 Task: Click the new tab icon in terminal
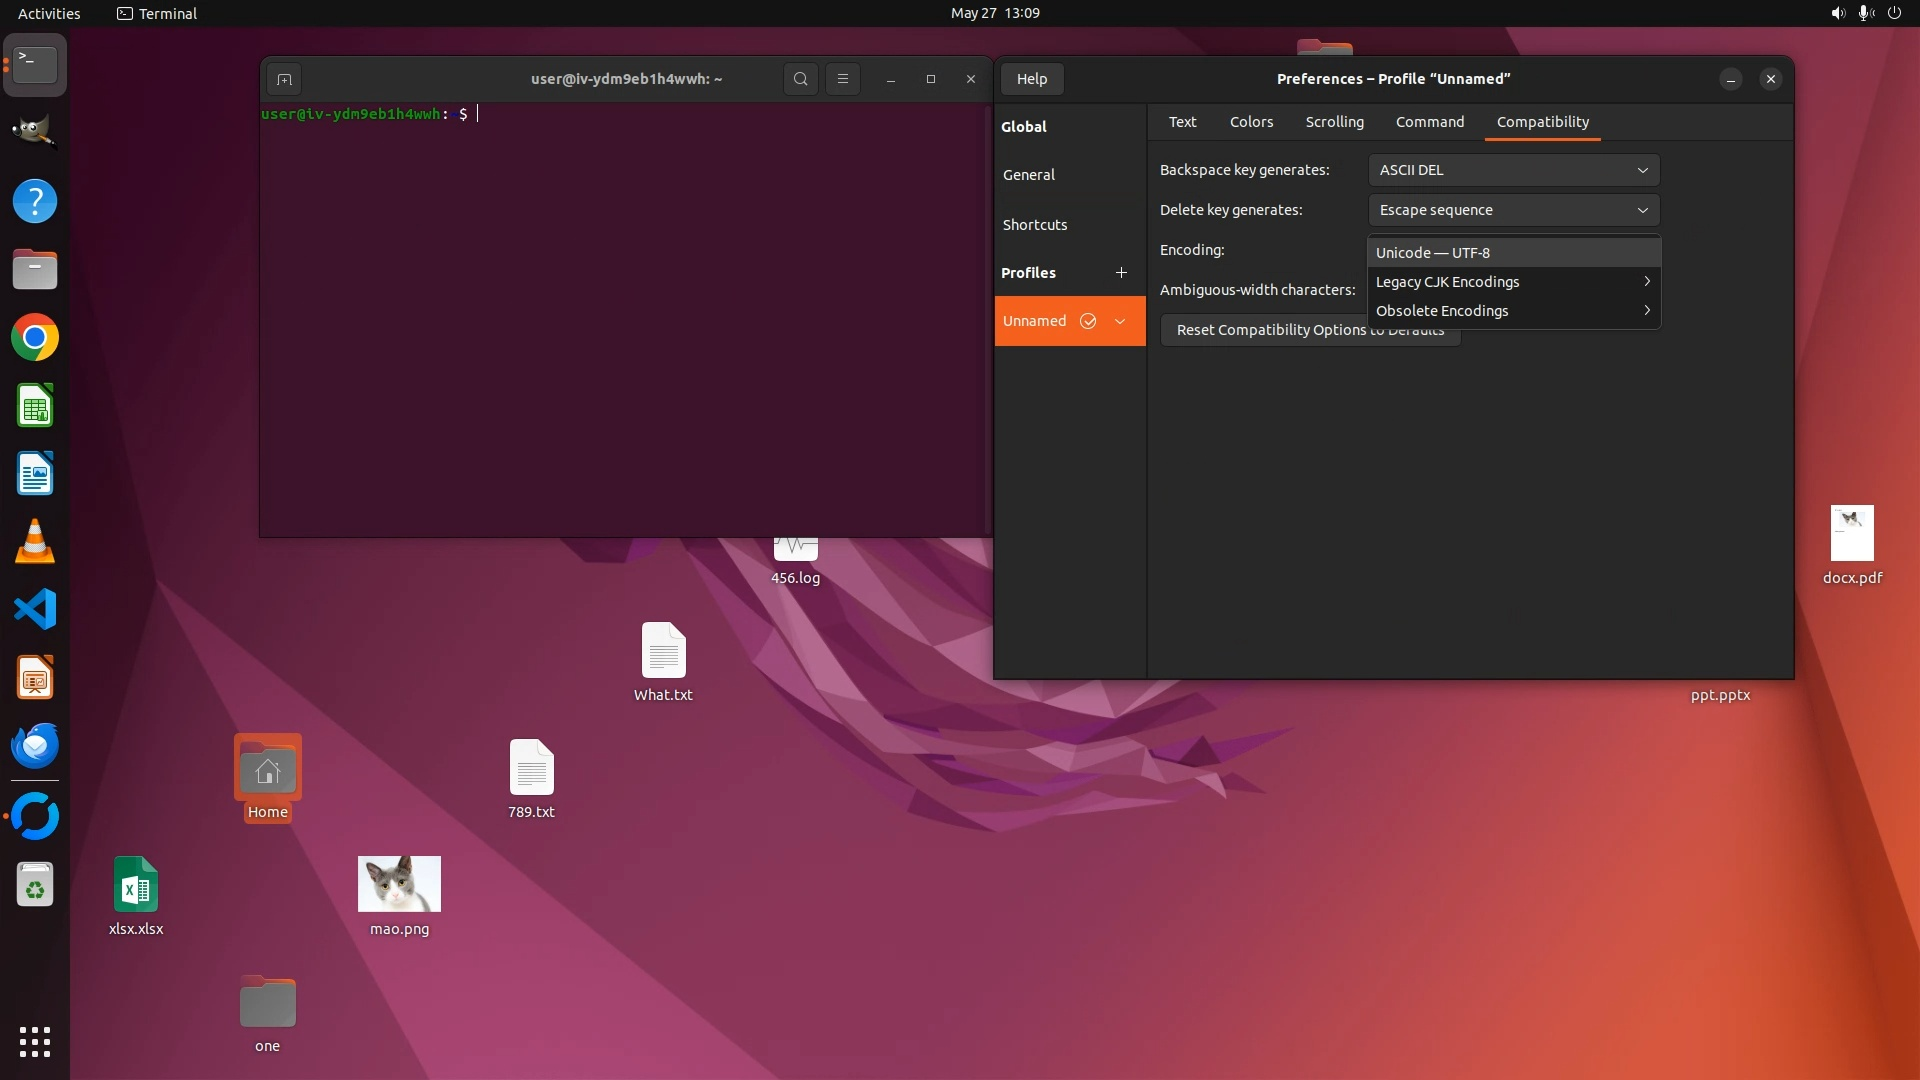(x=284, y=79)
